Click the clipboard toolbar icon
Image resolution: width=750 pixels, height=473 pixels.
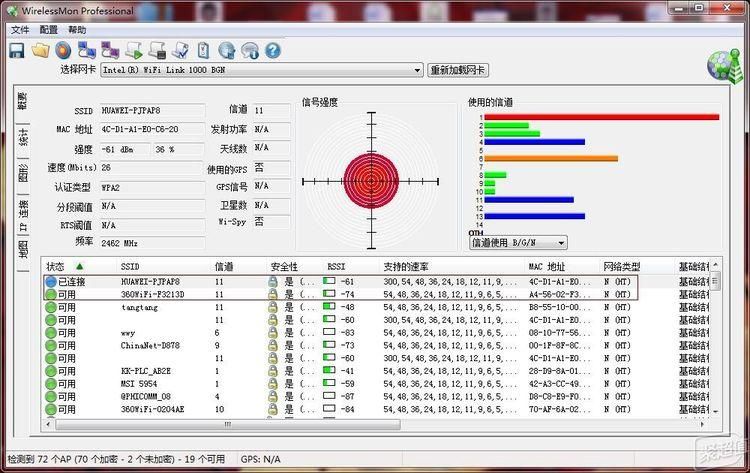204,50
